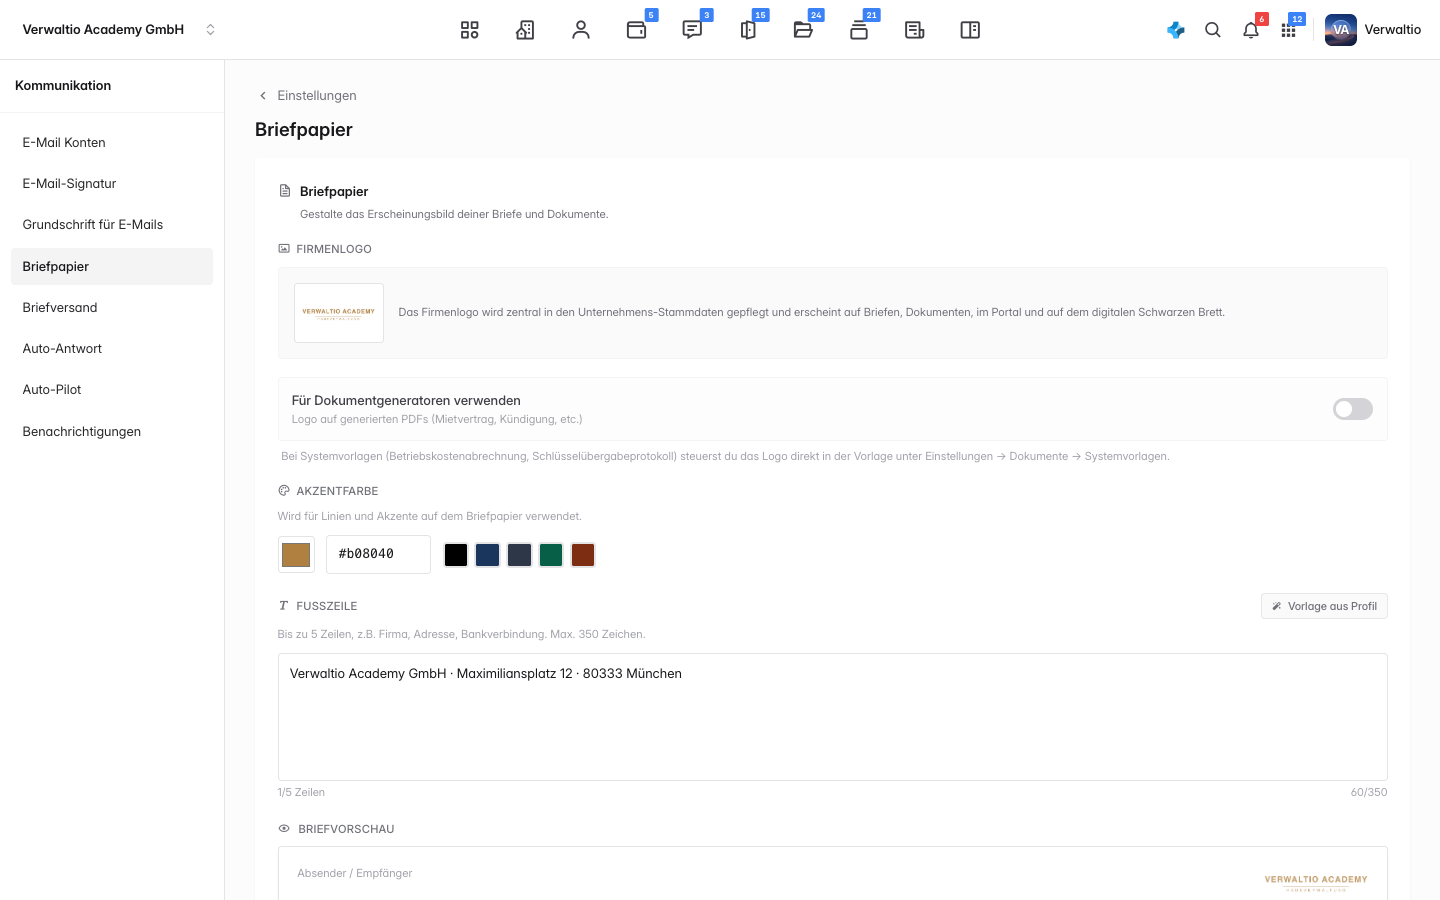
Task: Click the blue assistant logo icon
Action: 1176,30
